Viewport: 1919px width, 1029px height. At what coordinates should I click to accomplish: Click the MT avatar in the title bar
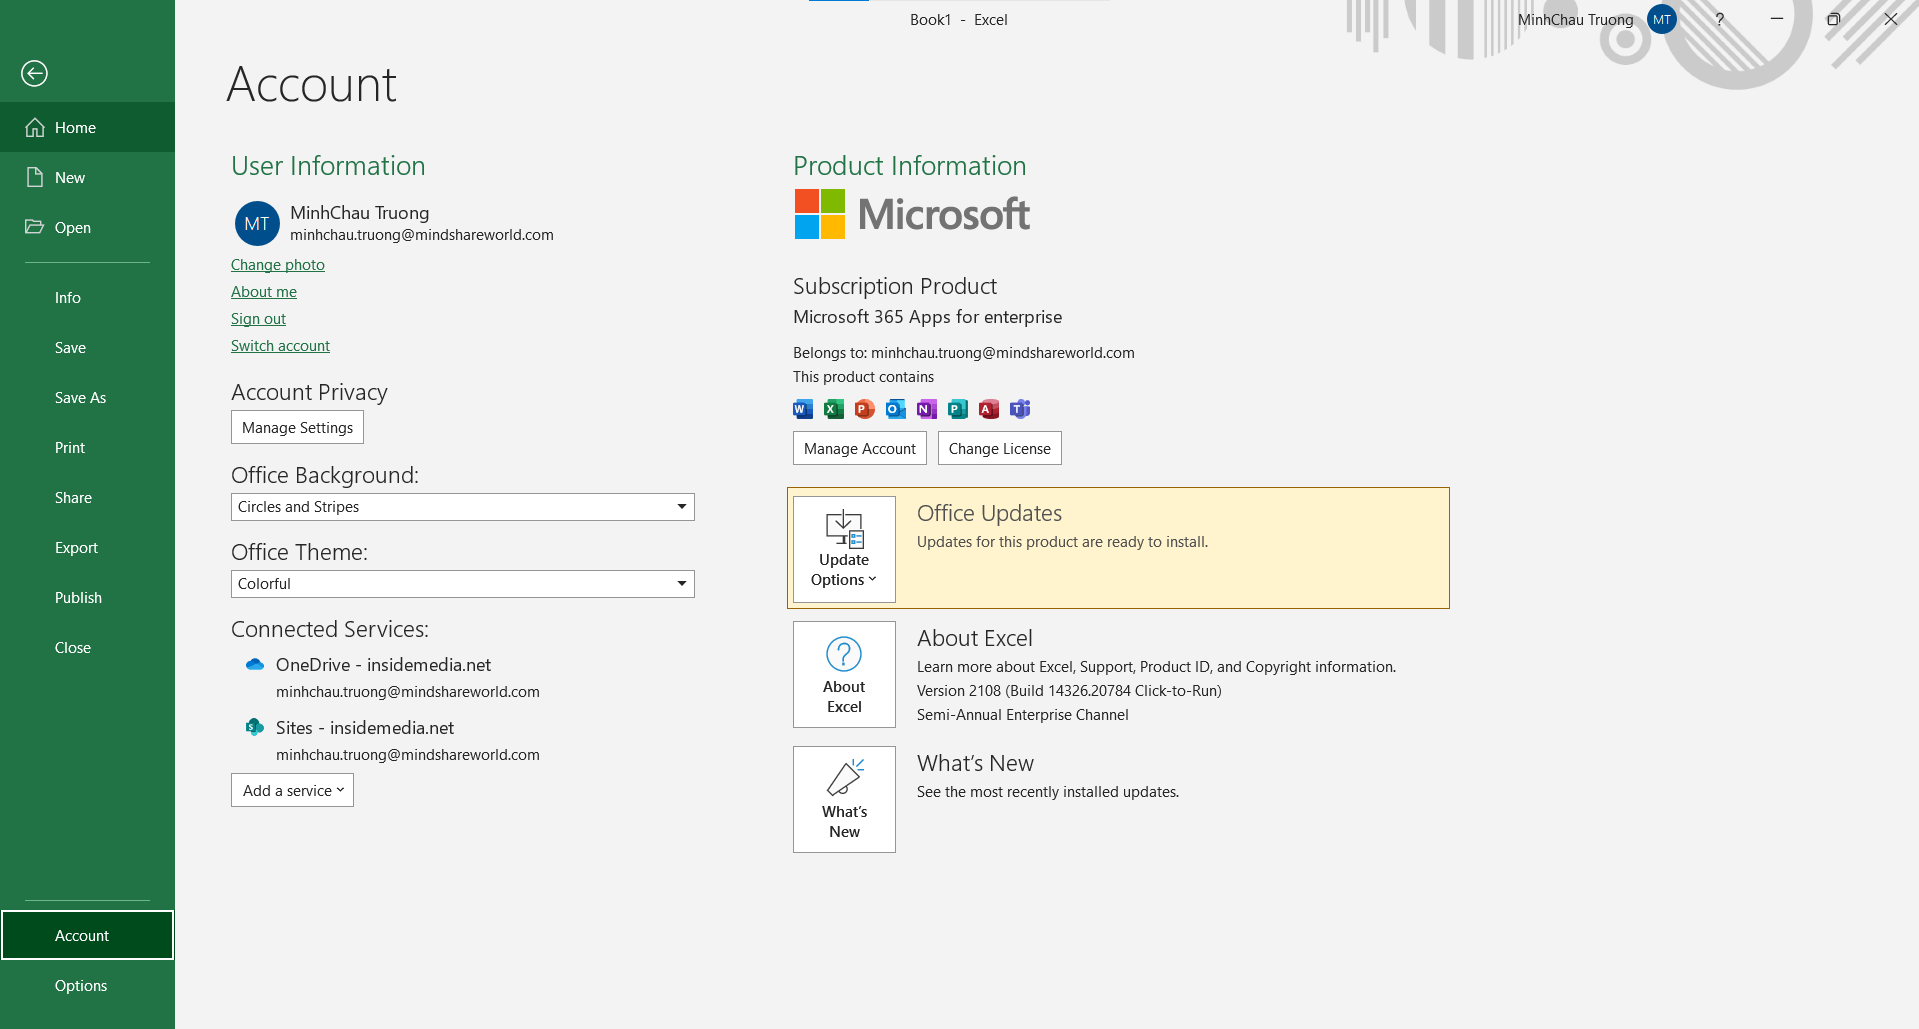(1662, 19)
